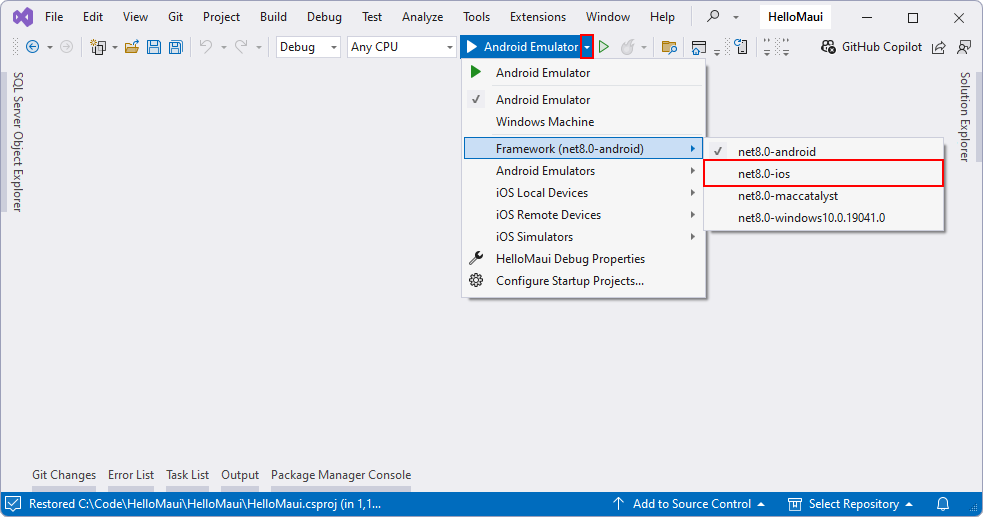Open the View menu
Viewport: 983px width, 517px height.
[x=135, y=17]
